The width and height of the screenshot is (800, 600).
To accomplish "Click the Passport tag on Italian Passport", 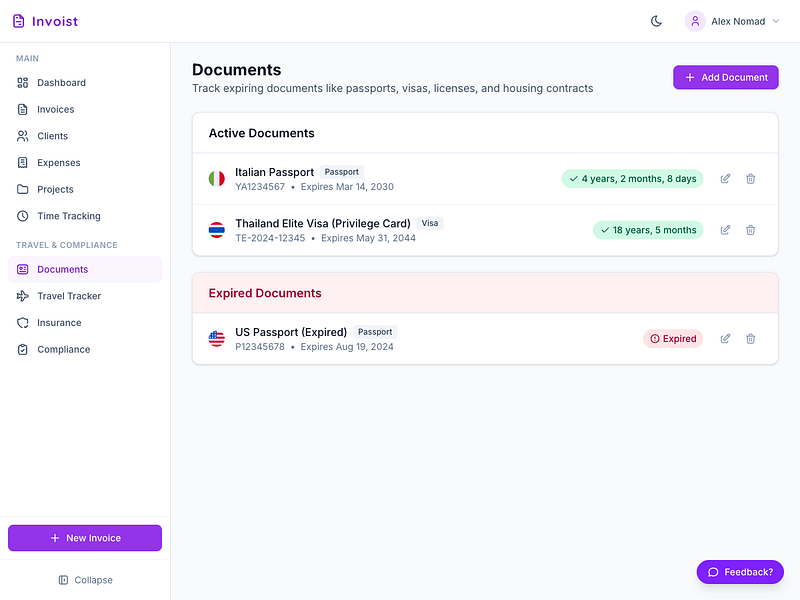I will pyautogui.click(x=341, y=172).
